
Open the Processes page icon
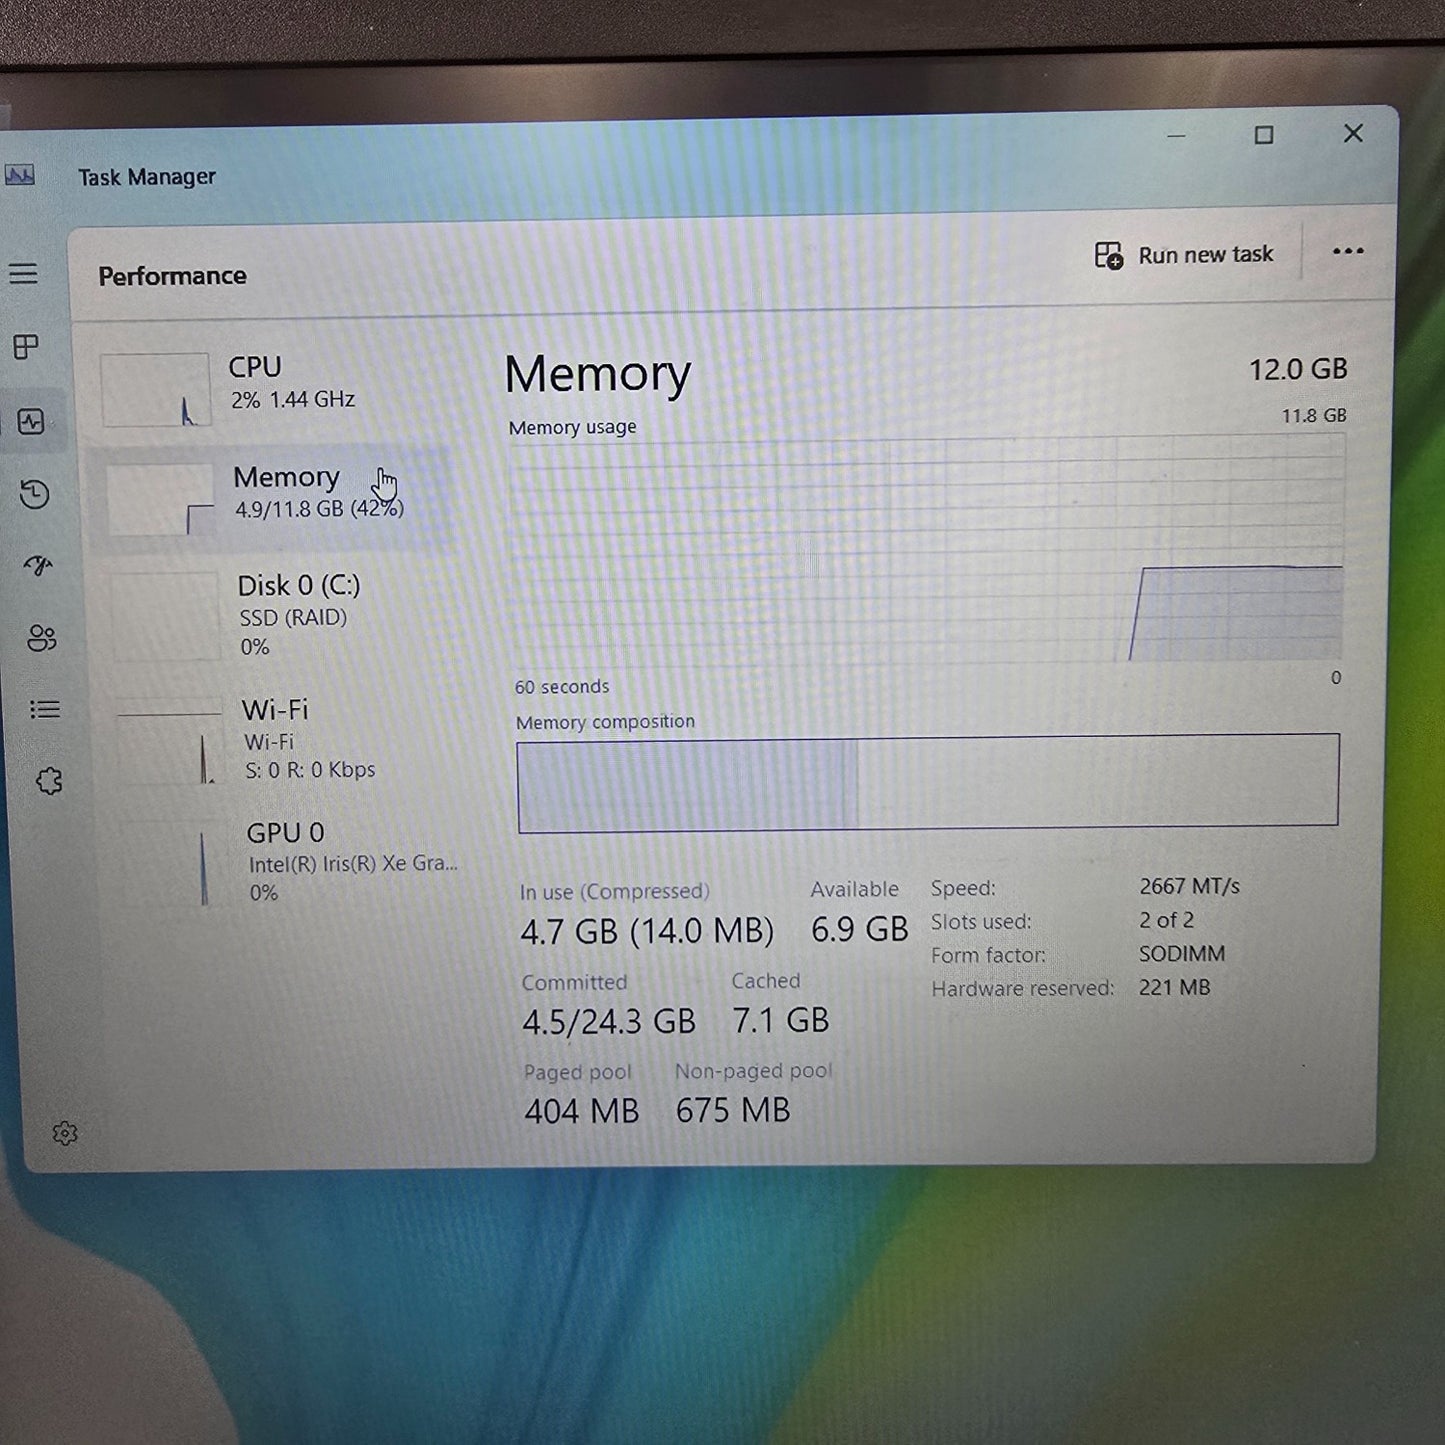(27, 347)
